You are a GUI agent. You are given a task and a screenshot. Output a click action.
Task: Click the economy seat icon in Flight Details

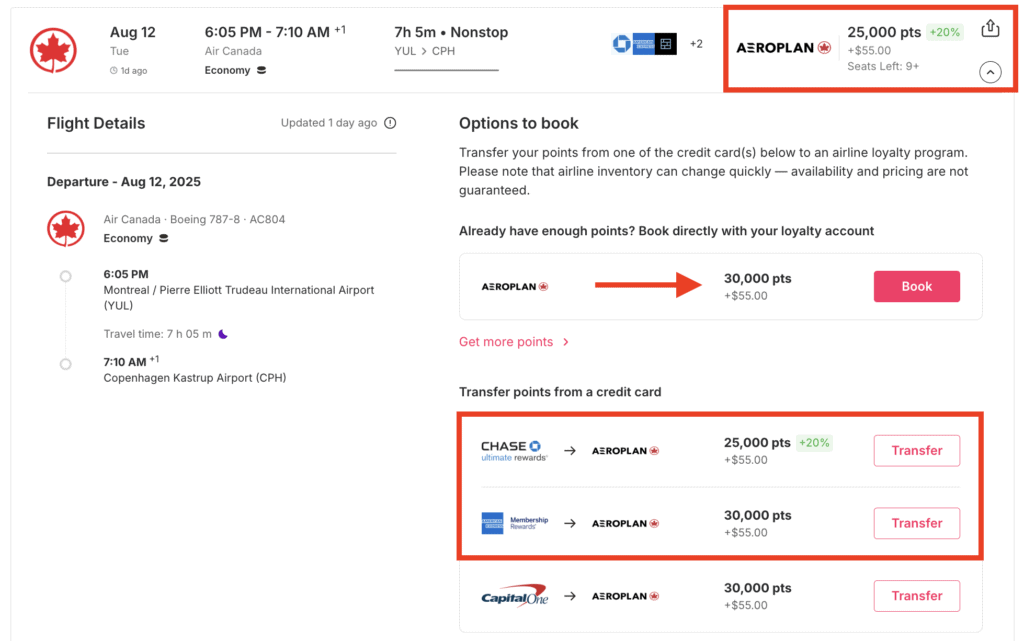164,238
